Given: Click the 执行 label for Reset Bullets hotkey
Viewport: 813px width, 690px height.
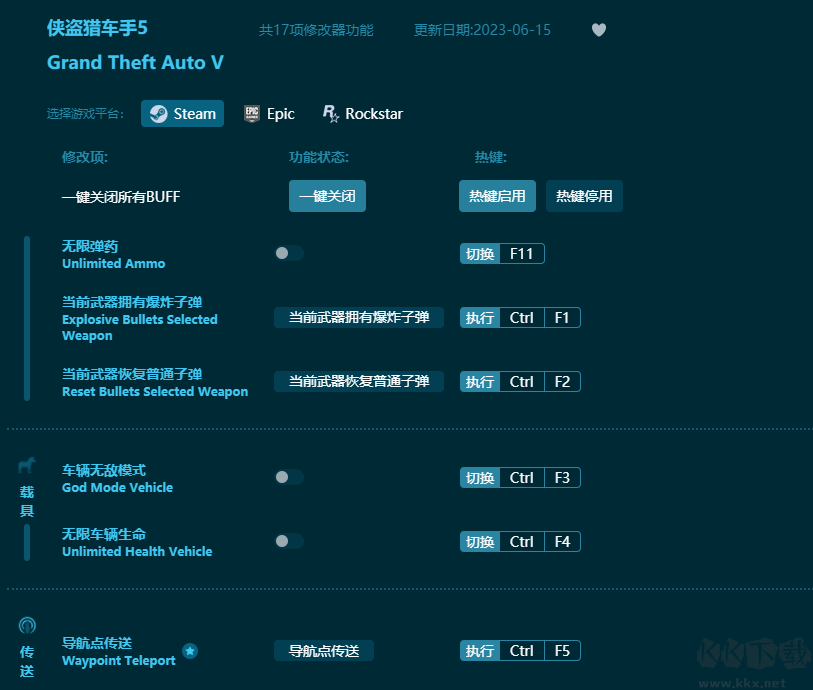Looking at the screenshot, I should click(x=480, y=382).
